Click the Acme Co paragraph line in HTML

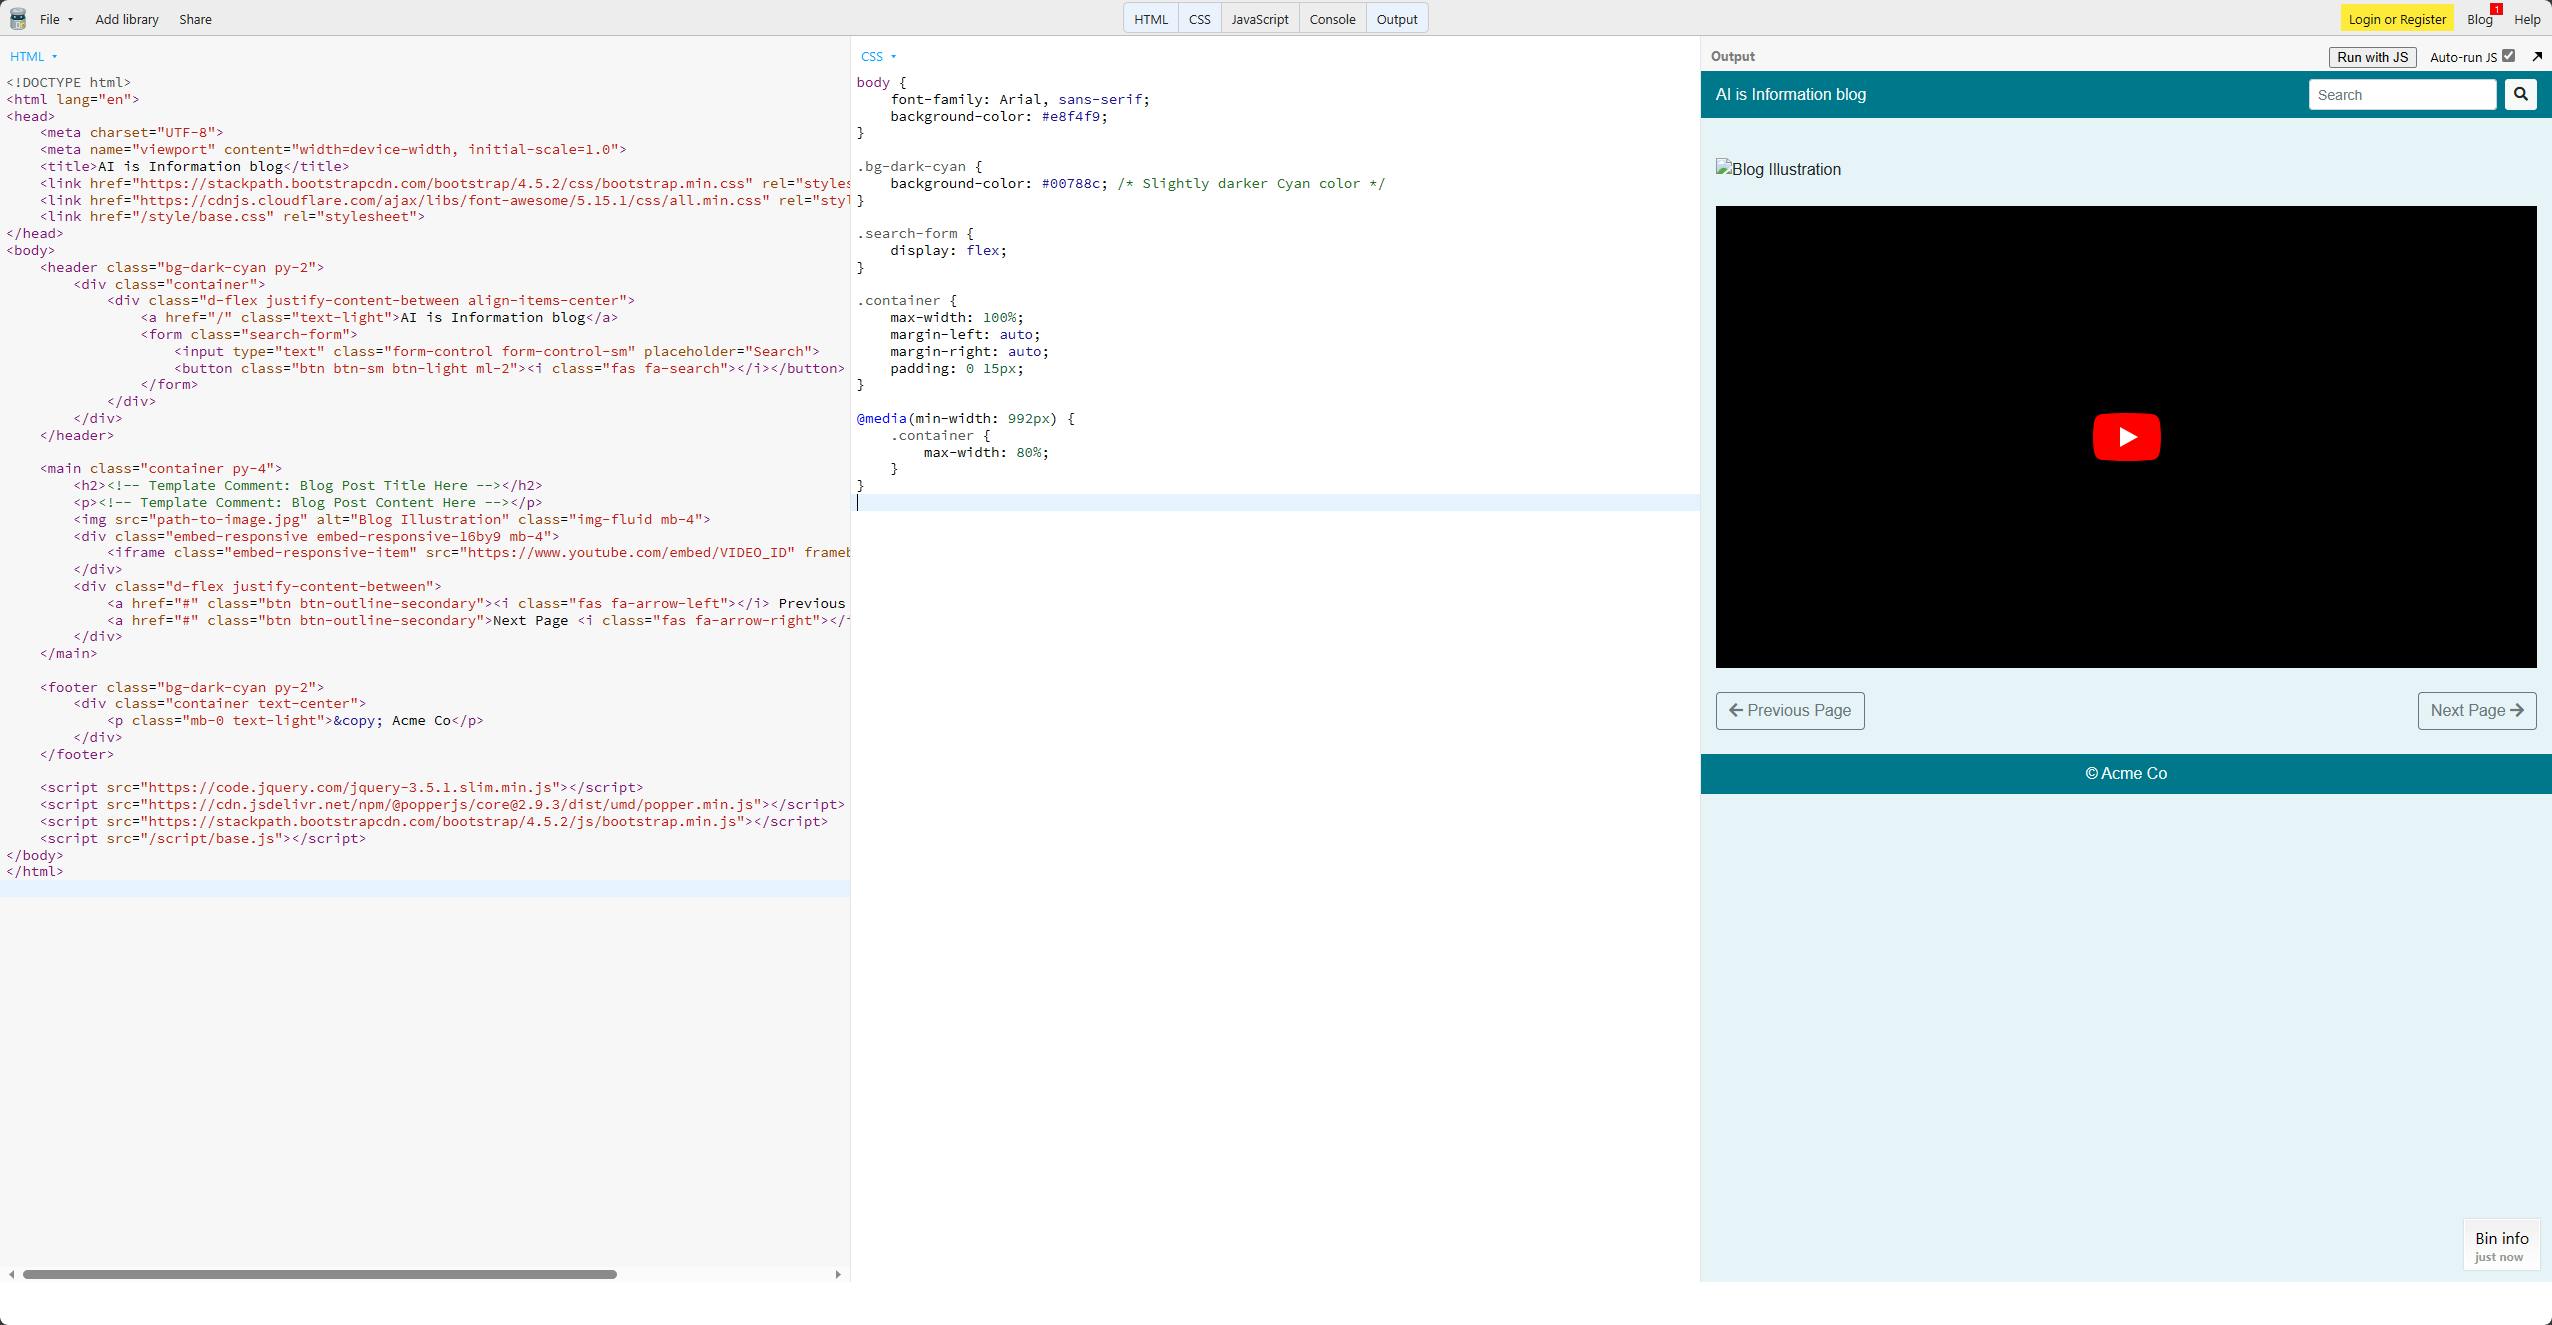tap(295, 720)
